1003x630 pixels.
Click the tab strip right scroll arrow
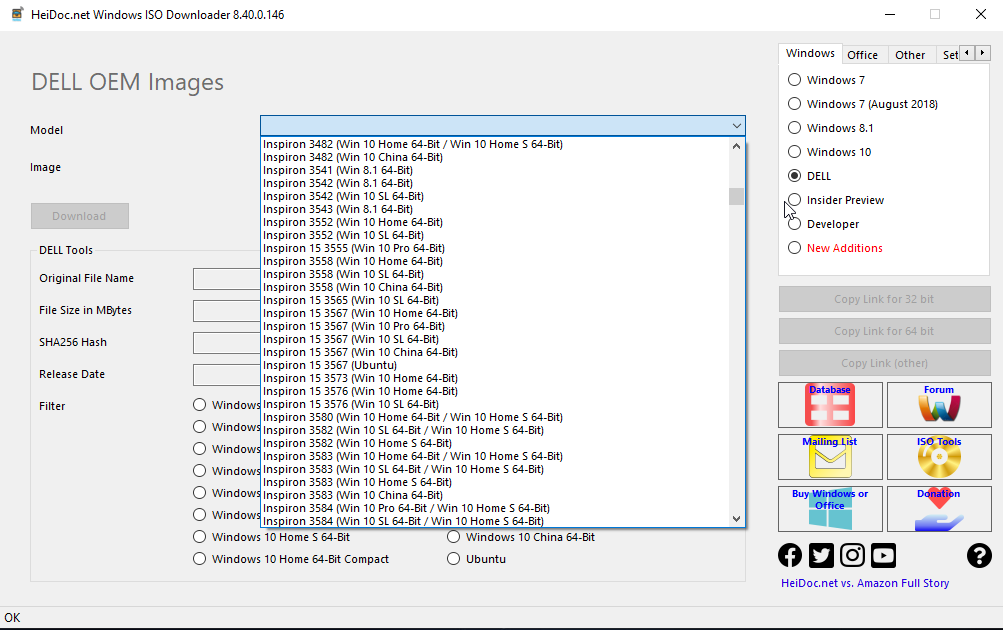[983, 53]
